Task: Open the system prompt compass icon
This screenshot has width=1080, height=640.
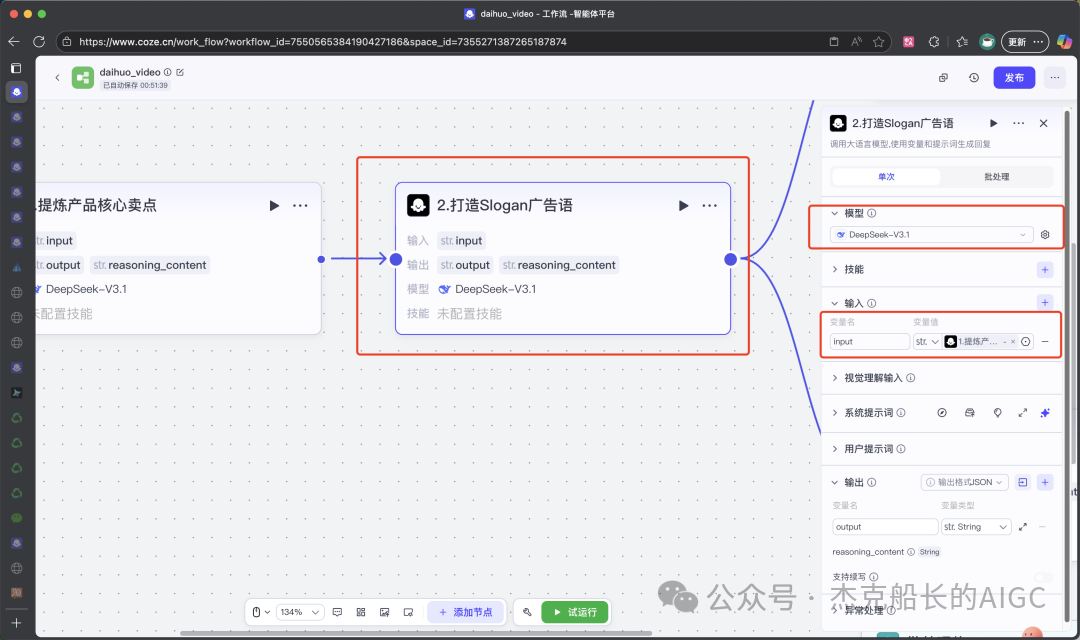Action: coord(942,413)
